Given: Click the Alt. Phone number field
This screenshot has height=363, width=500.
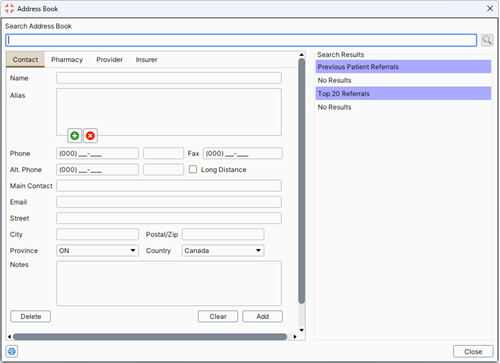Looking at the screenshot, I should [x=97, y=169].
